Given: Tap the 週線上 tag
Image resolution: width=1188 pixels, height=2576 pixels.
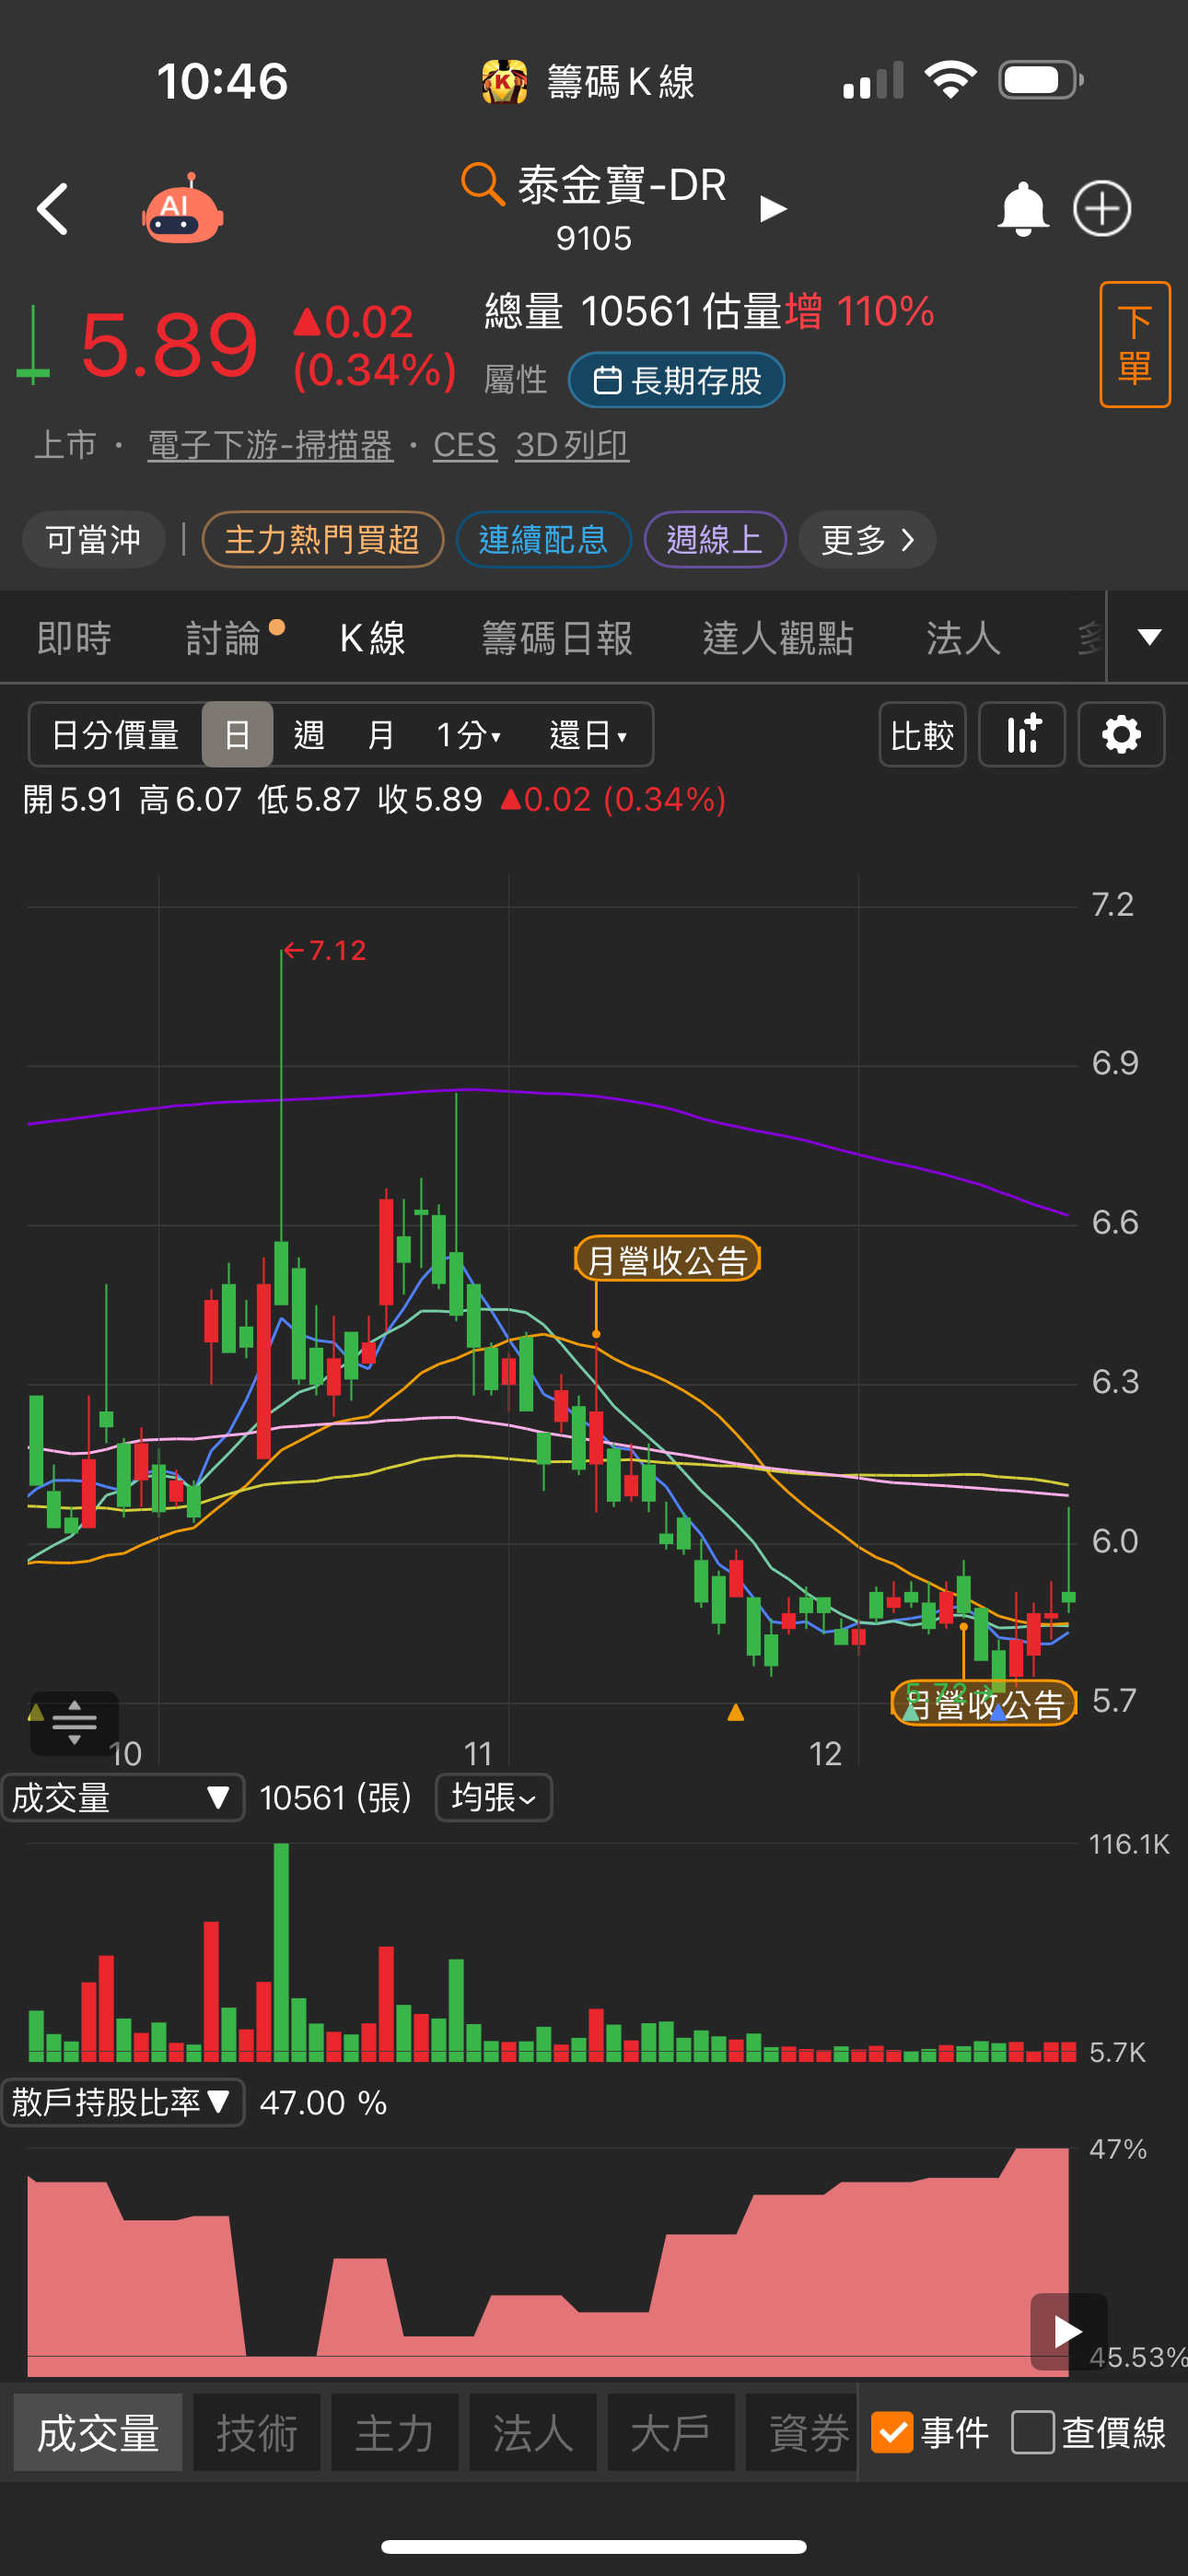Looking at the screenshot, I should pyautogui.click(x=715, y=540).
